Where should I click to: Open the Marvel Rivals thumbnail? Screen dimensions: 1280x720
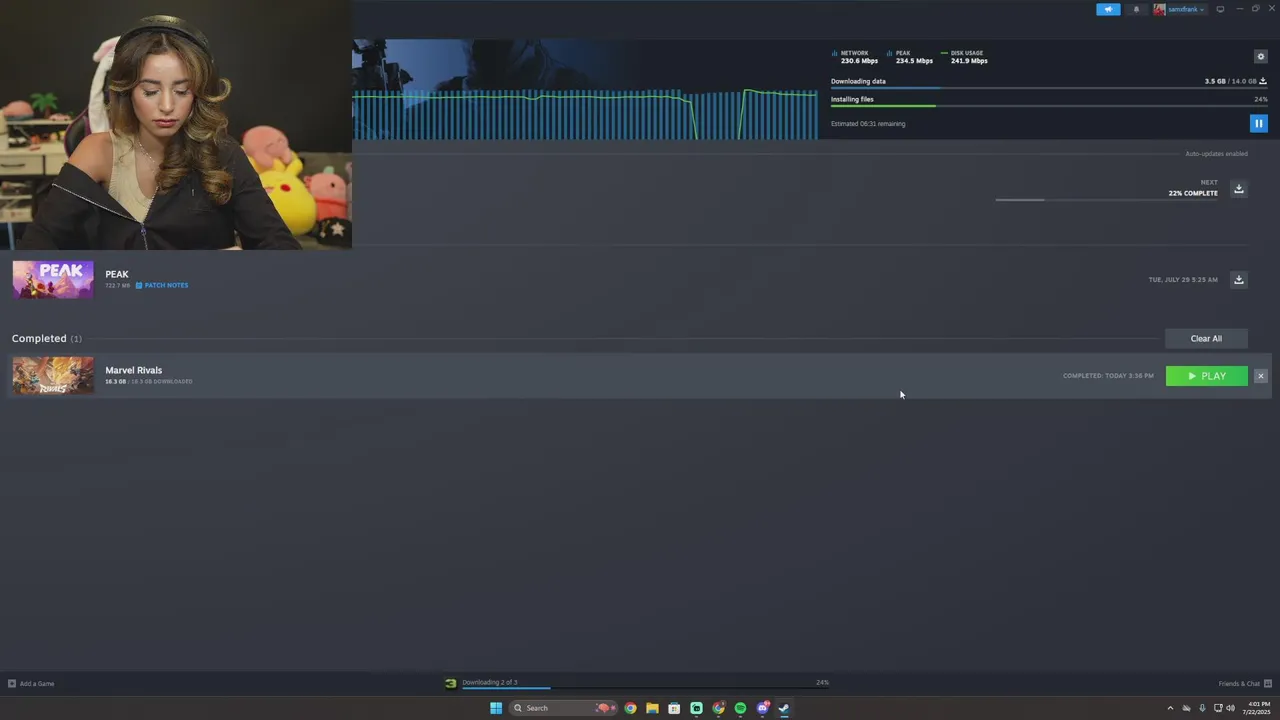click(x=53, y=376)
